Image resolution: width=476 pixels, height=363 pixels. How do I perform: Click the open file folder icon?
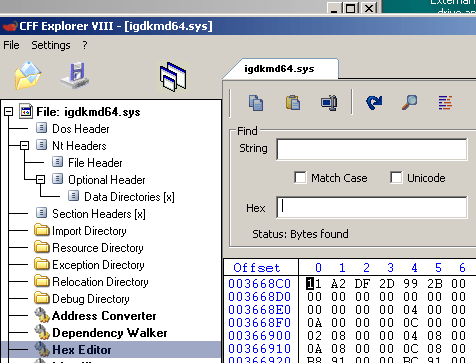(x=28, y=76)
